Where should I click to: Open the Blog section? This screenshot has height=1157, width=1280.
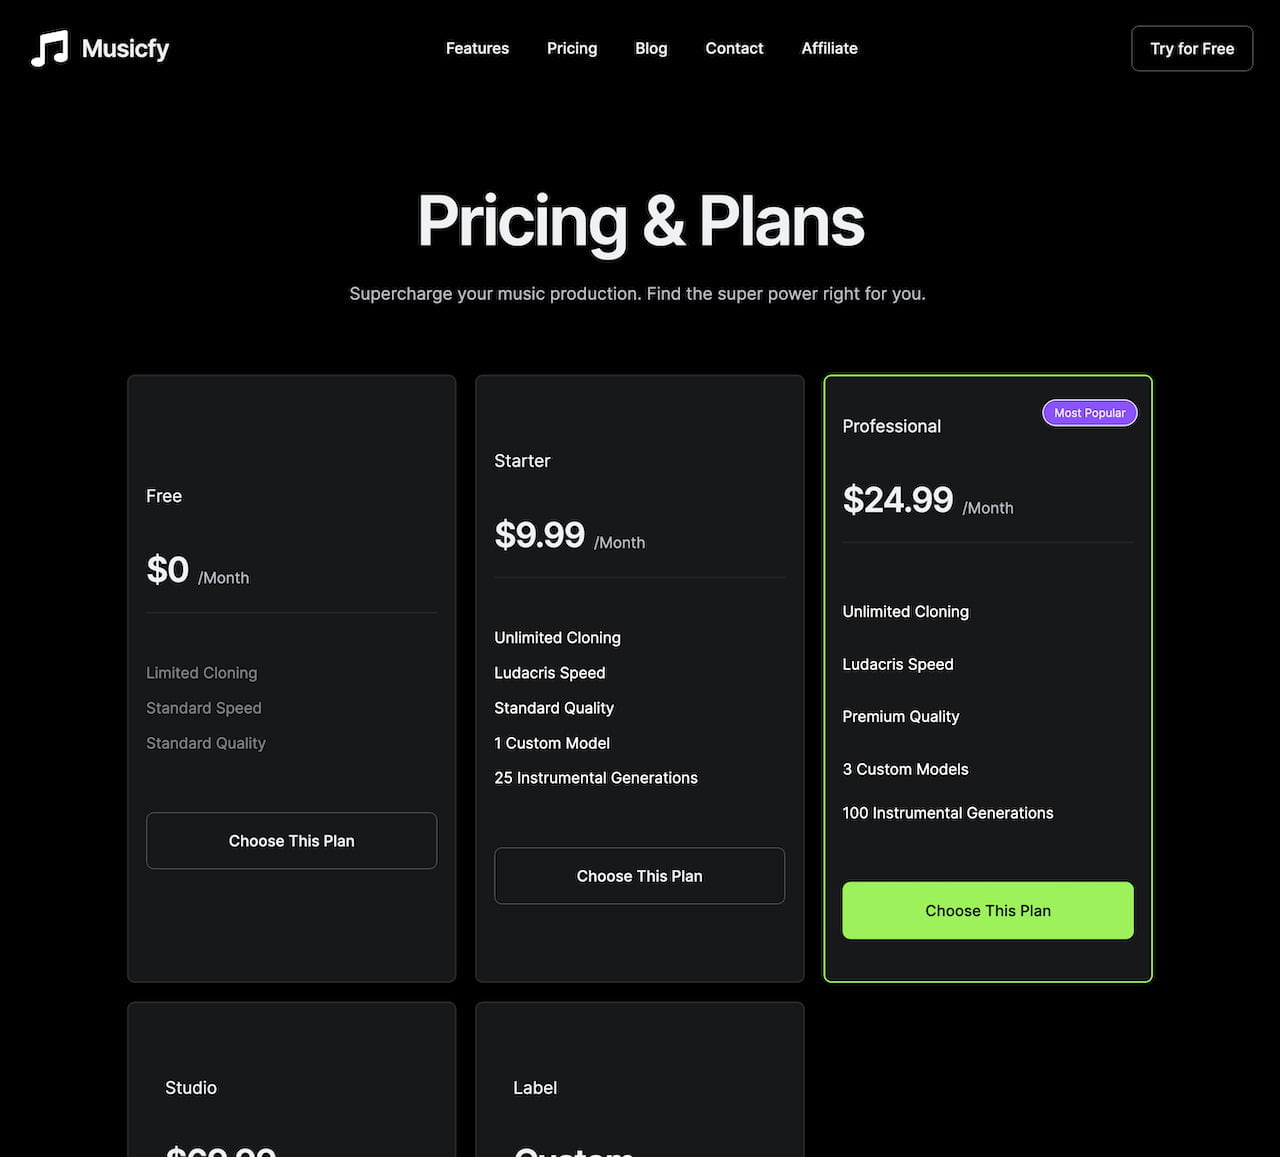tap(651, 48)
